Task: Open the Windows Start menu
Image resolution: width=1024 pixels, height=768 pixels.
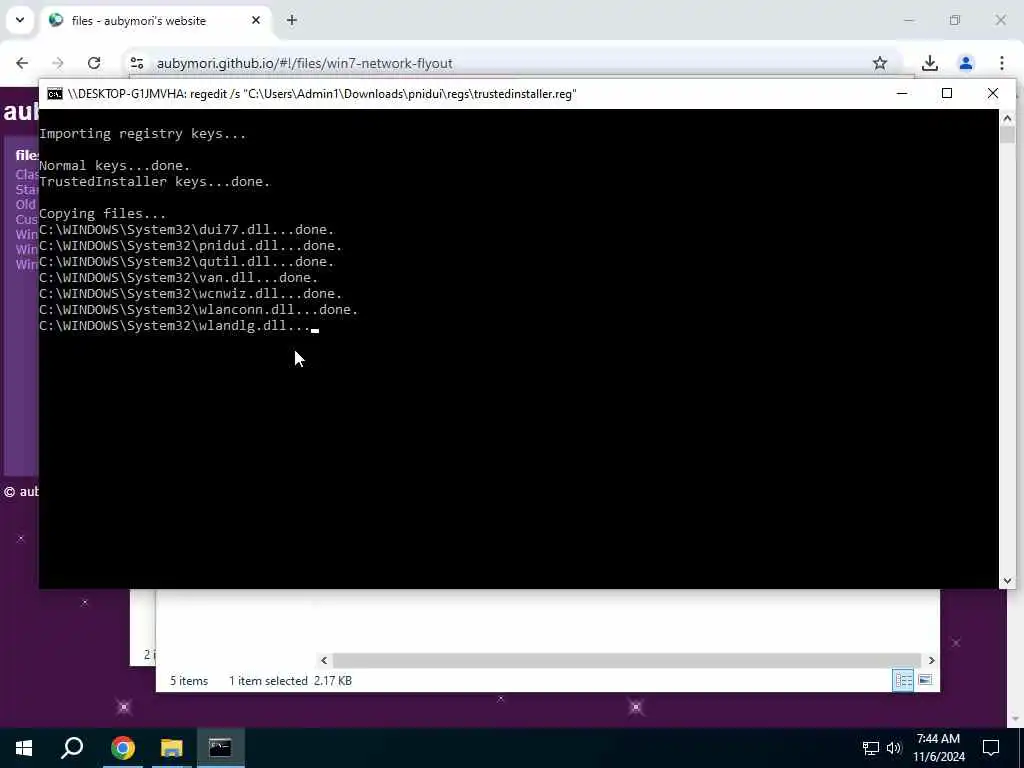Action: point(24,748)
